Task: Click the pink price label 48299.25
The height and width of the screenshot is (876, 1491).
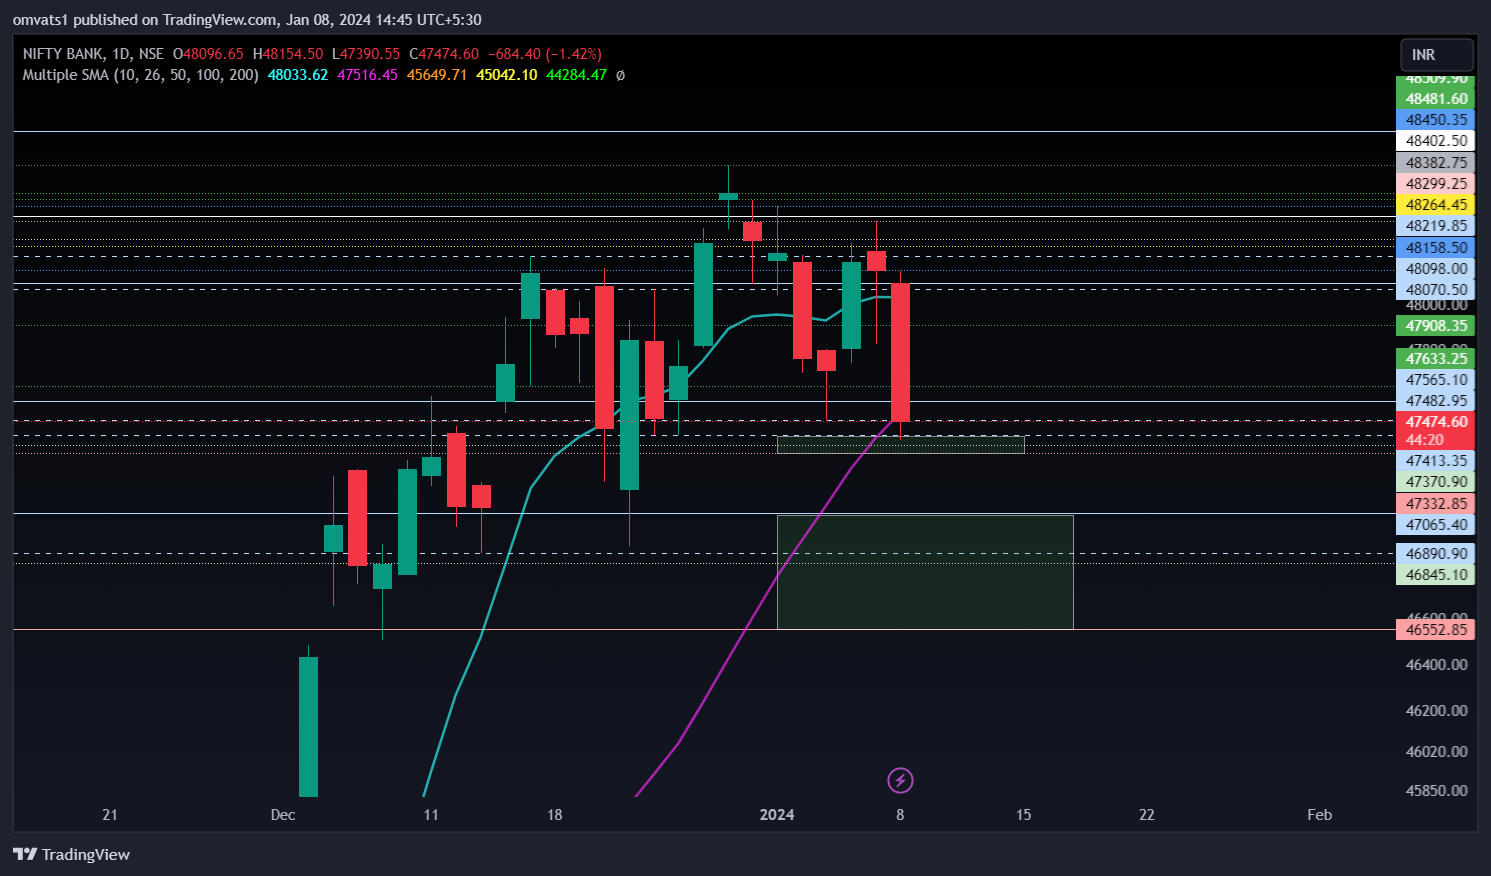Action: (x=1436, y=184)
